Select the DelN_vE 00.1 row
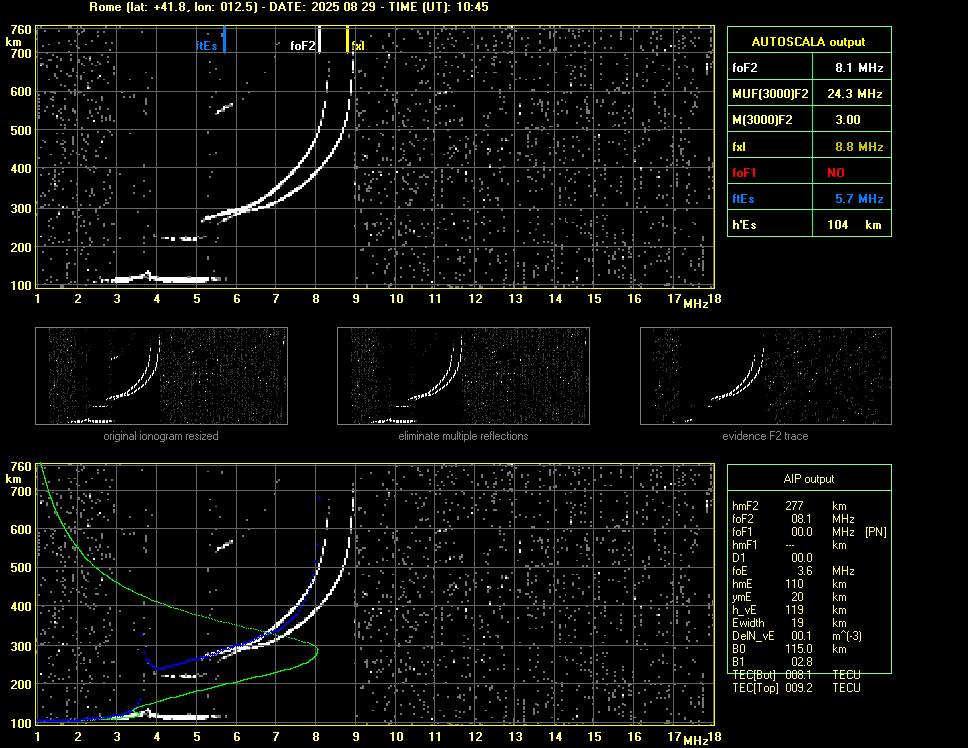 point(796,636)
